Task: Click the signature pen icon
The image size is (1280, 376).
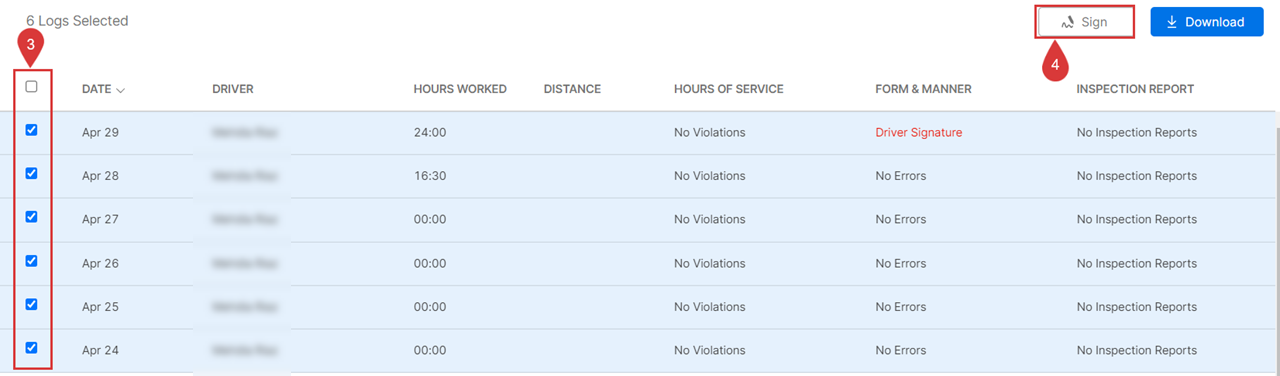Action: [1068, 22]
